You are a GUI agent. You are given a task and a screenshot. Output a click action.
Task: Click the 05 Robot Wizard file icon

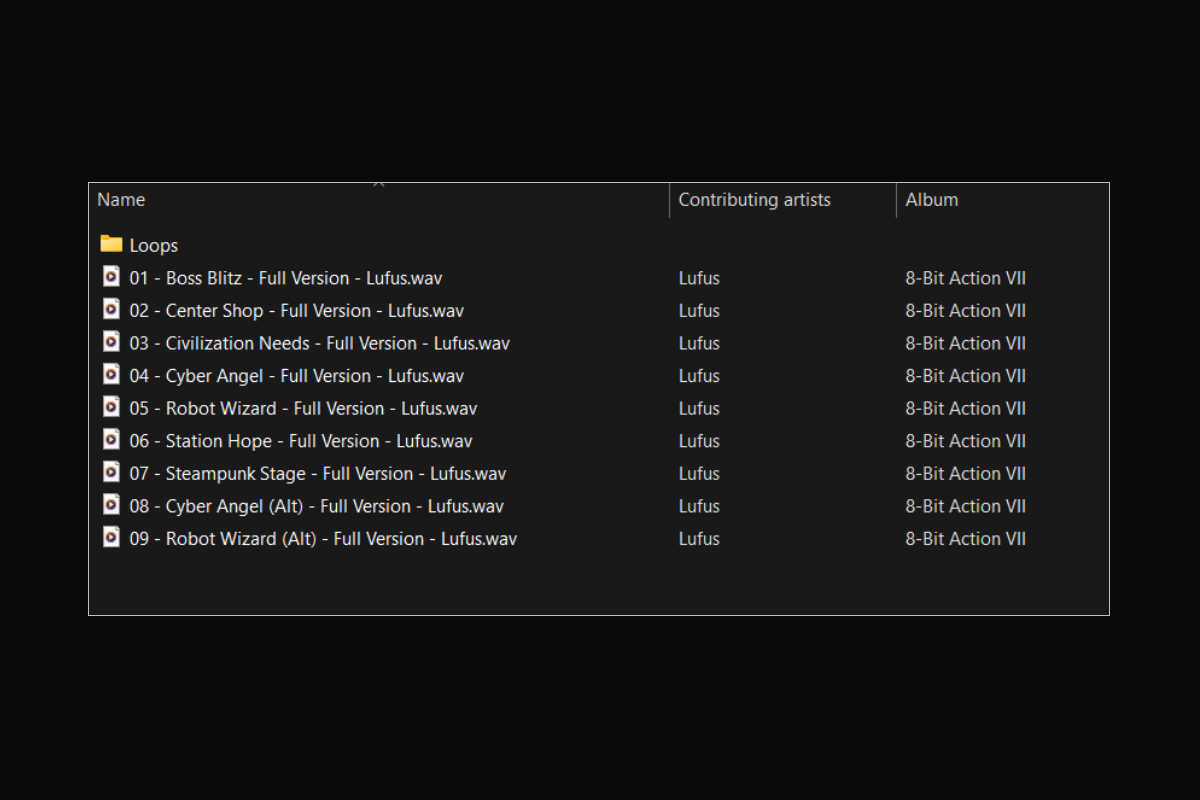pos(111,407)
